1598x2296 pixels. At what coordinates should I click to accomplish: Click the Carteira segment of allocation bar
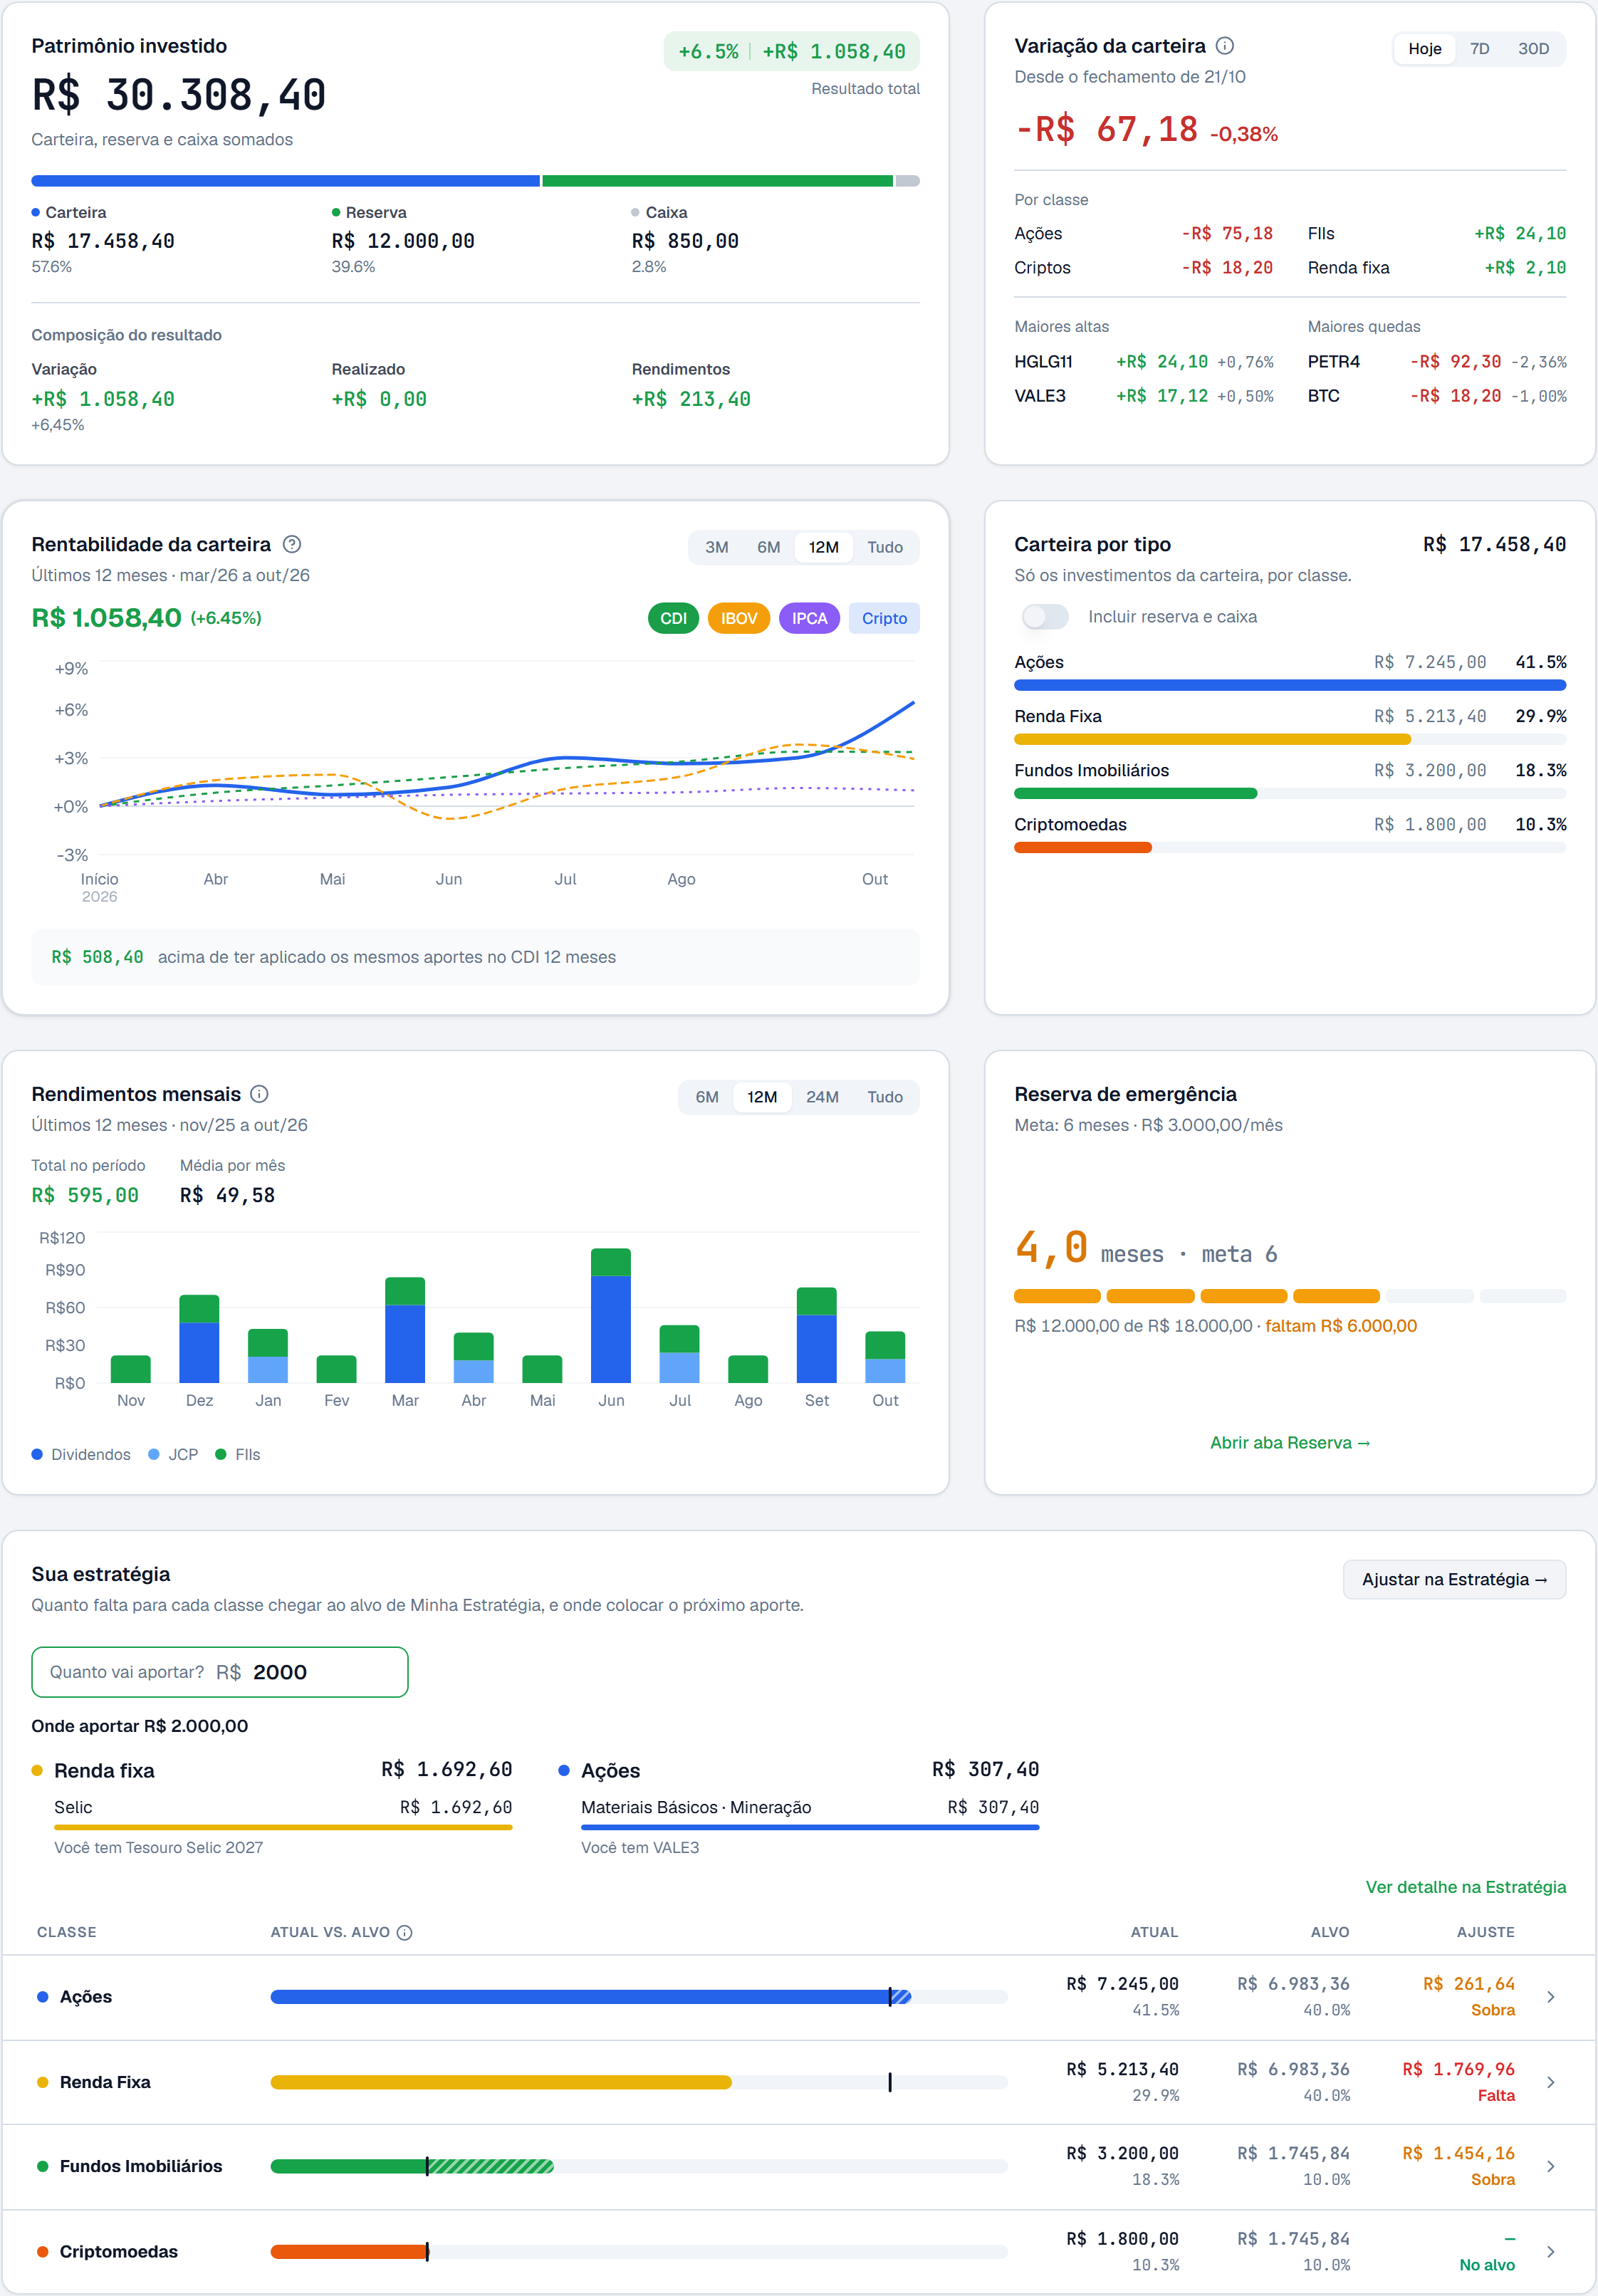285,181
